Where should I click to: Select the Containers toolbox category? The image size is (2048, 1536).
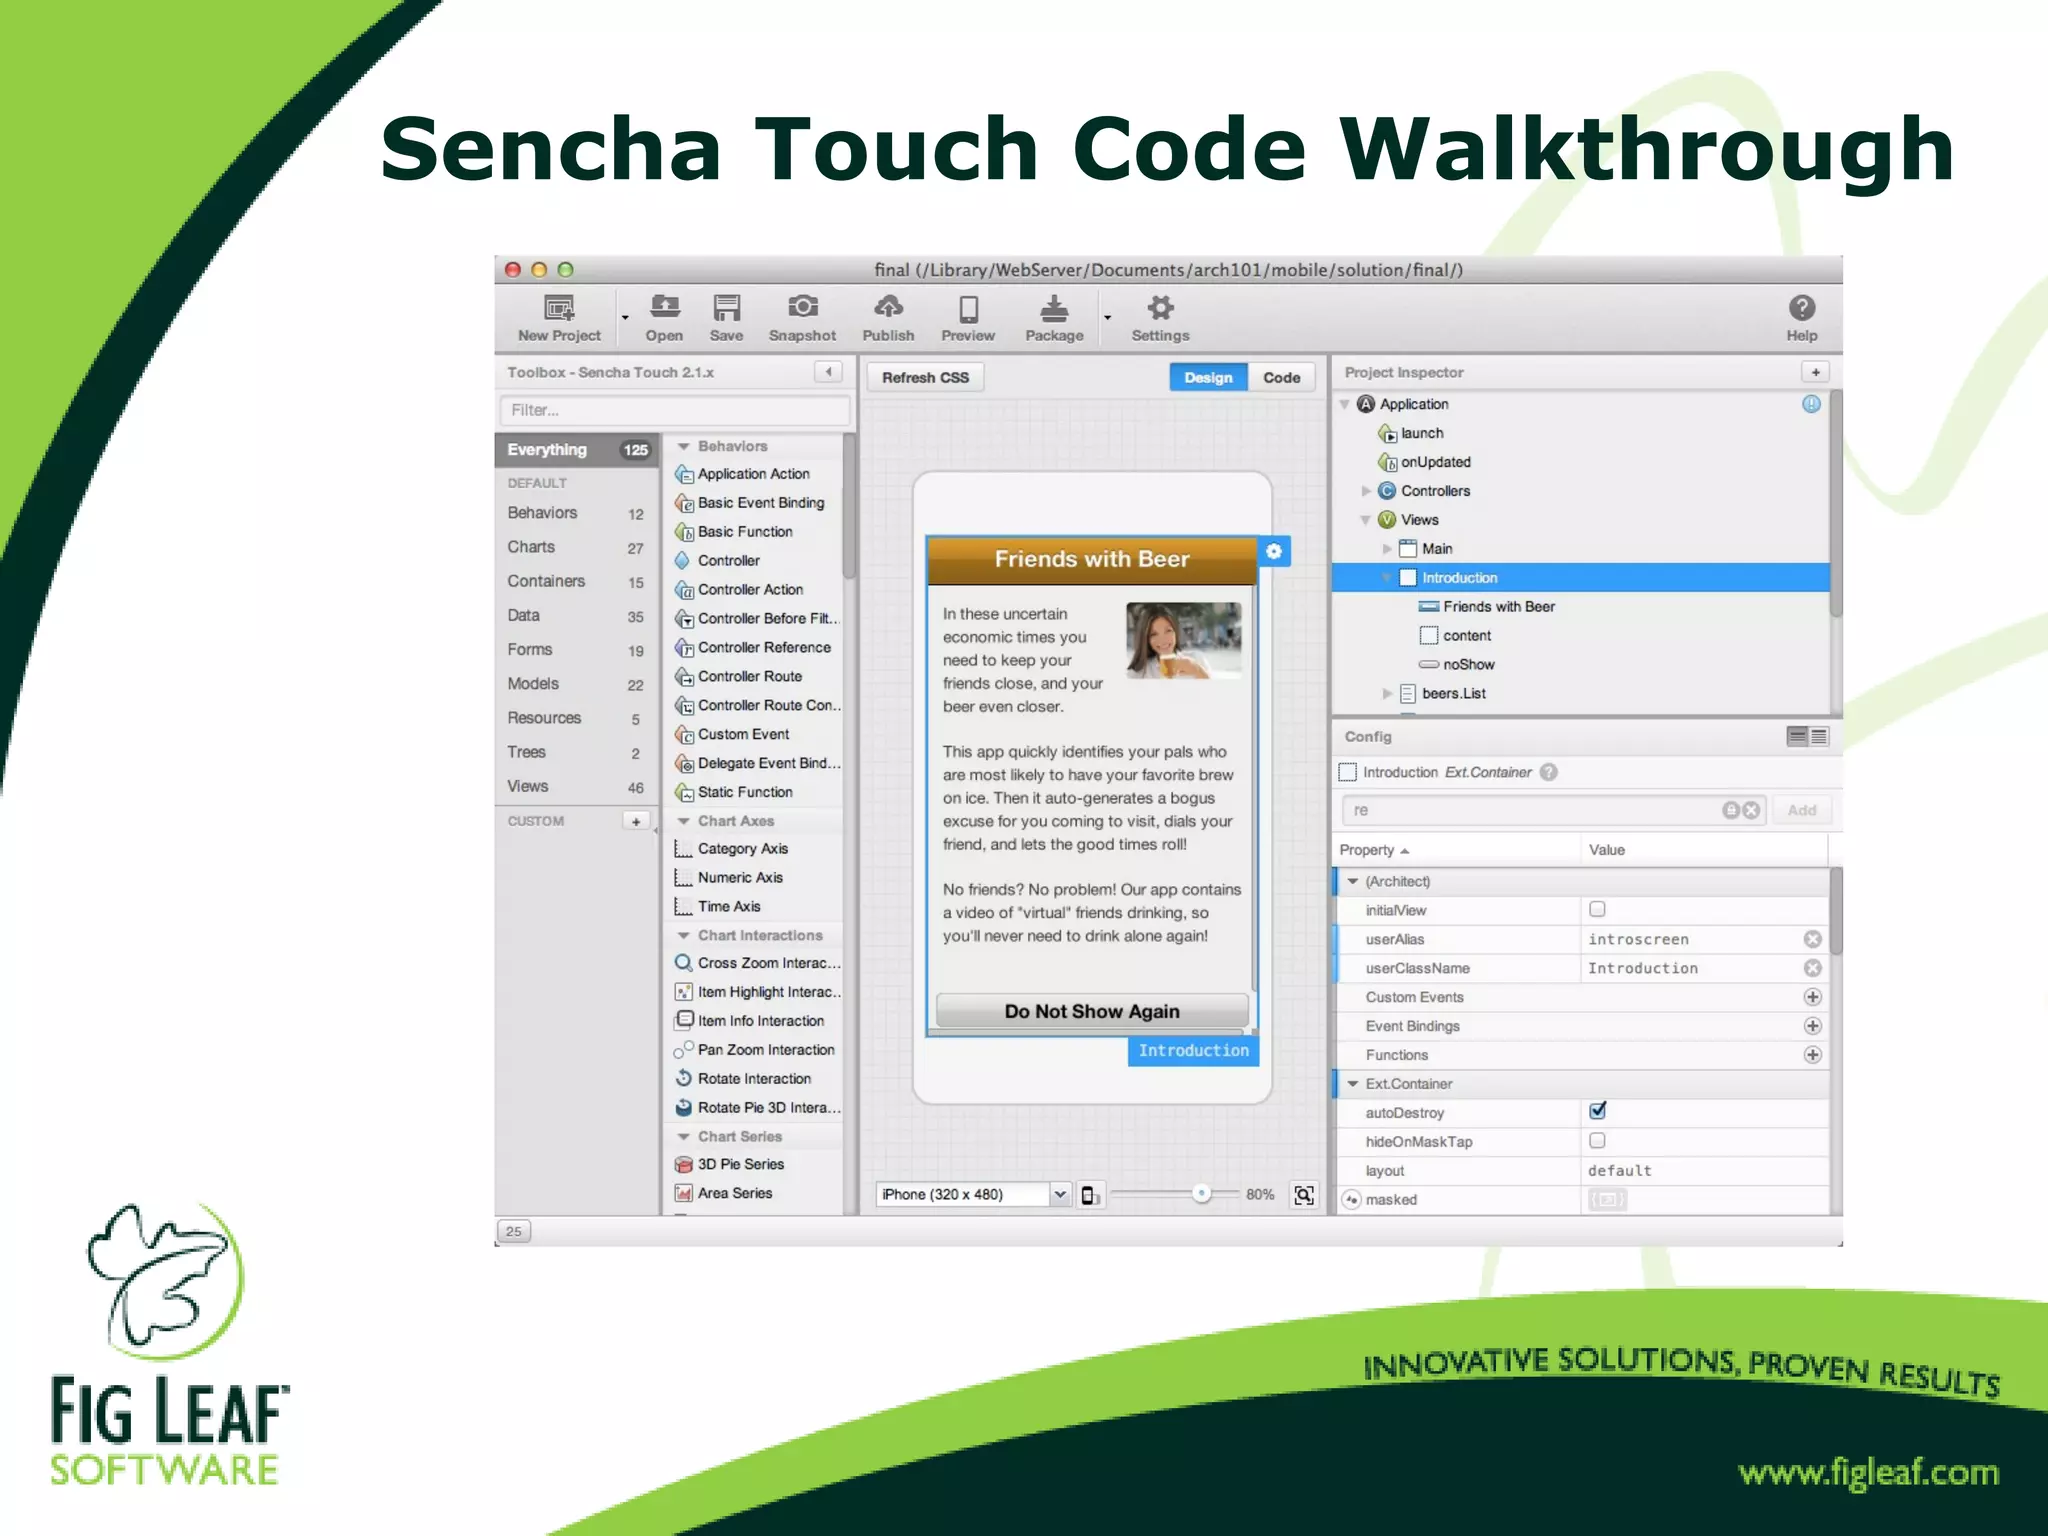tap(577, 581)
